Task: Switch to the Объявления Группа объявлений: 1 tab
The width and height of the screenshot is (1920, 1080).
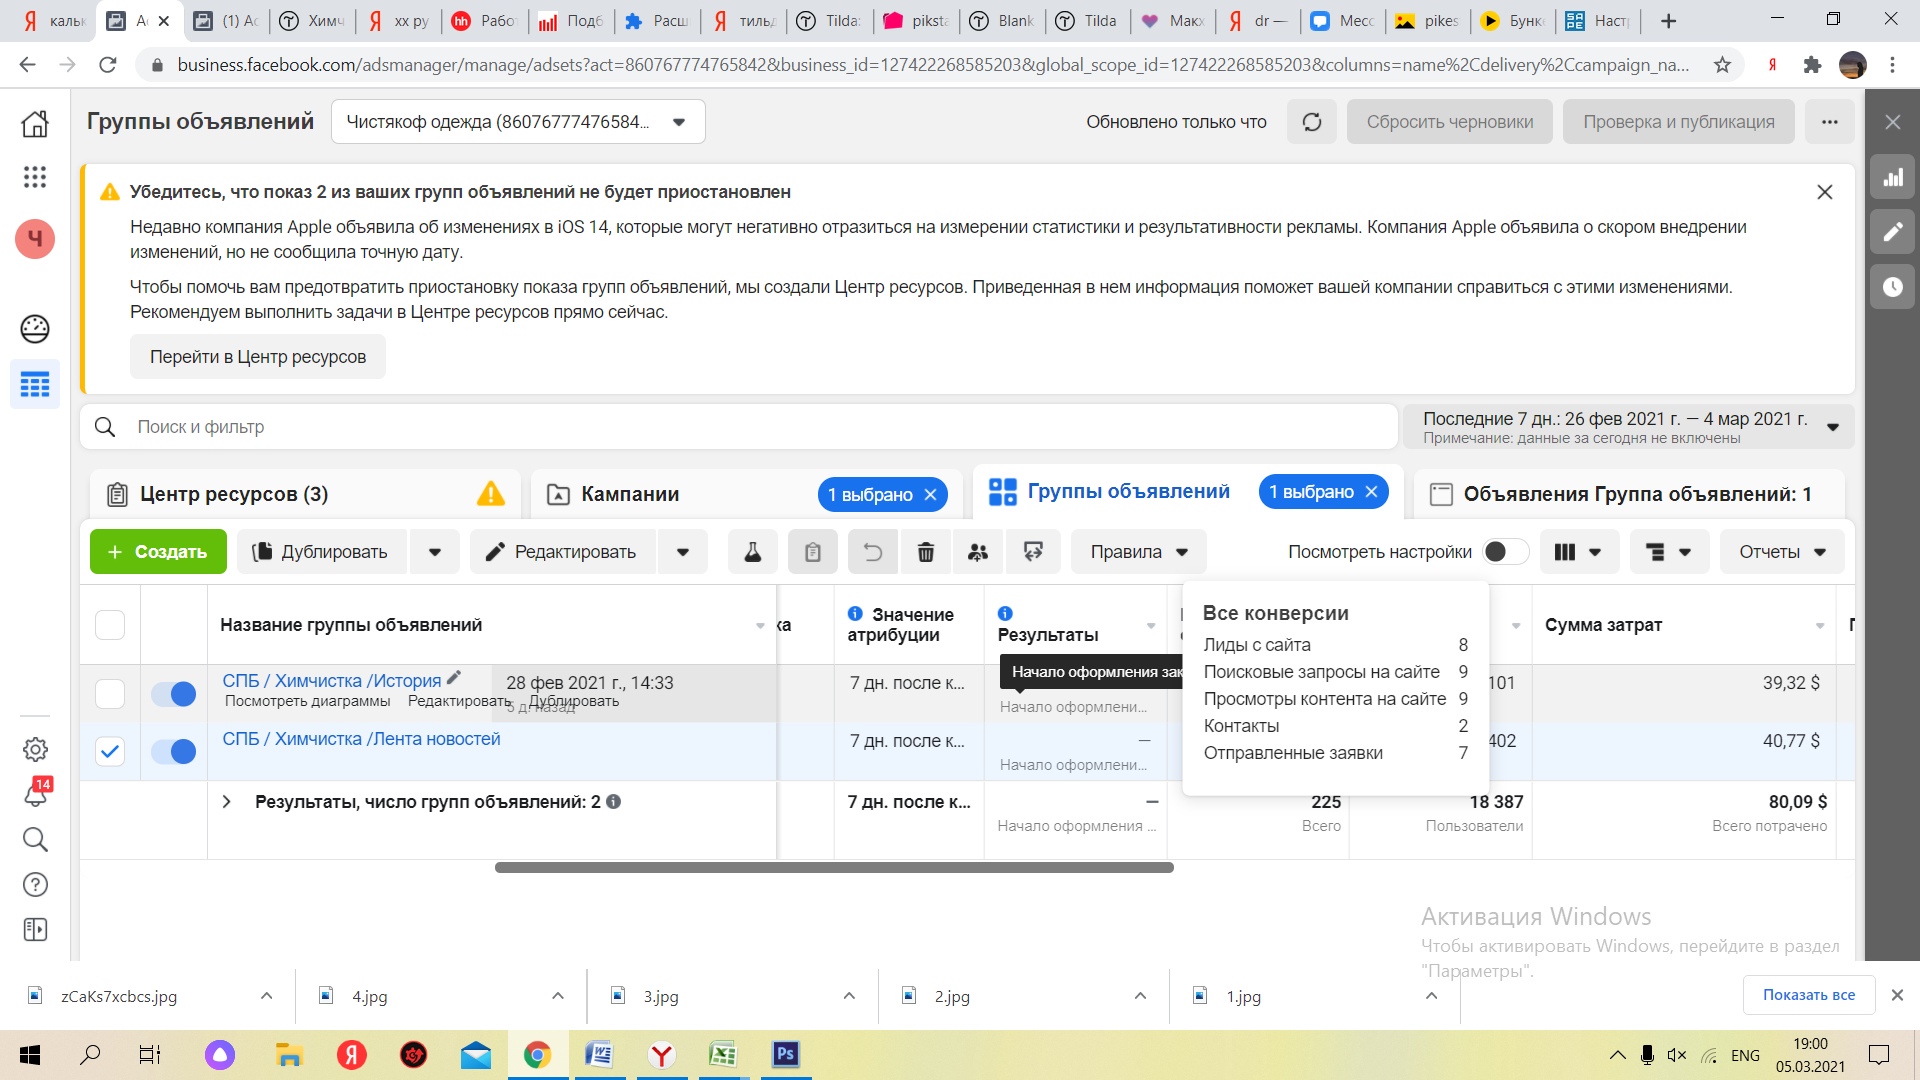Action: (x=1630, y=494)
